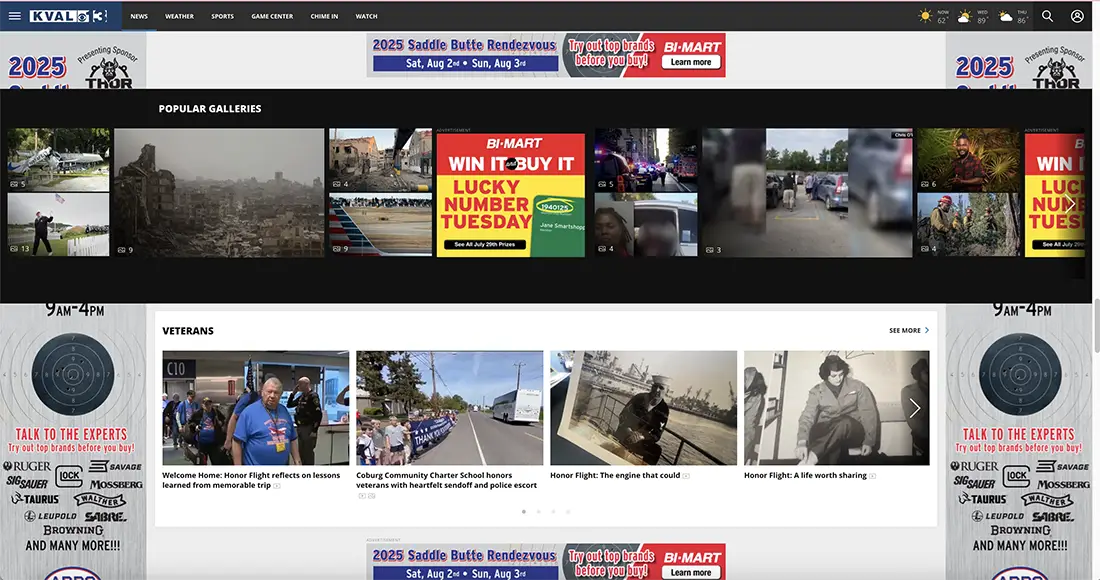The height and width of the screenshot is (580, 1100).
Task: Click the SEE MORE link in Veterans
Action: pyautogui.click(x=904, y=330)
